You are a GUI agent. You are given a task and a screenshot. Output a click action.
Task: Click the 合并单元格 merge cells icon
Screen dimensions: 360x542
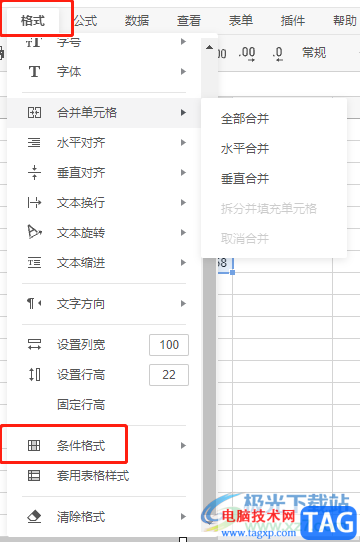[x=34, y=112]
